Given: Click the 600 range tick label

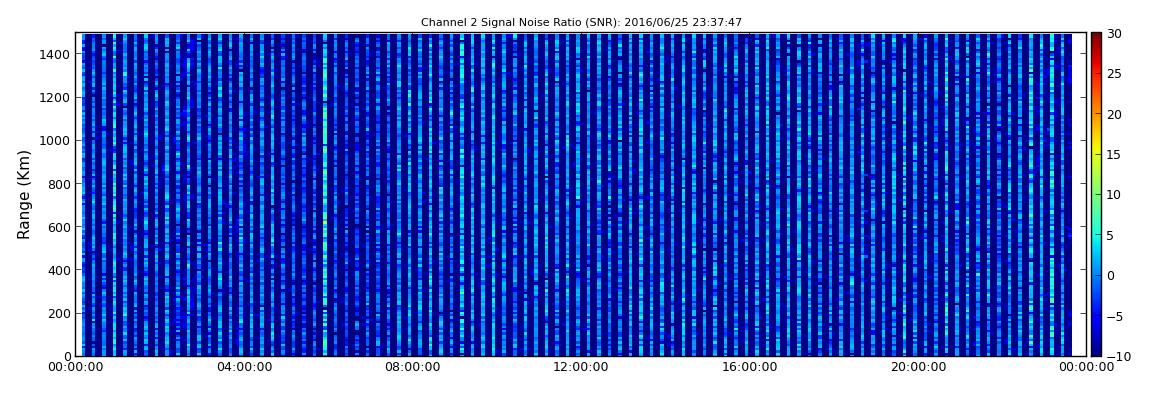Looking at the screenshot, I should 59,227.
